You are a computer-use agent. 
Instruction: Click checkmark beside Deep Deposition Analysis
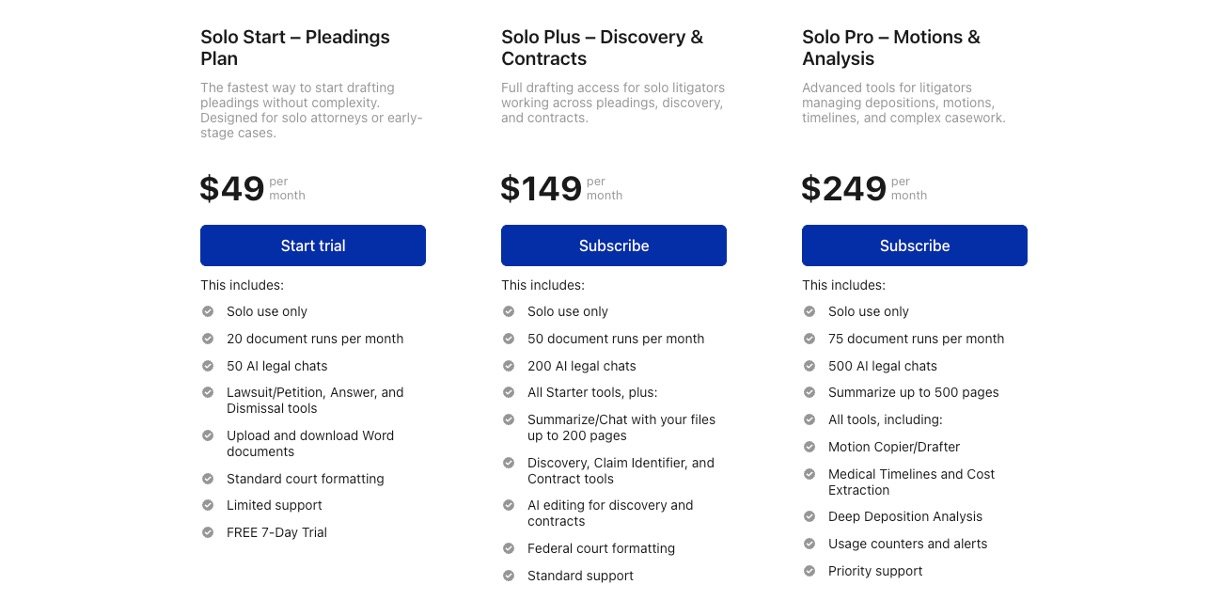[x=809, y=516]
